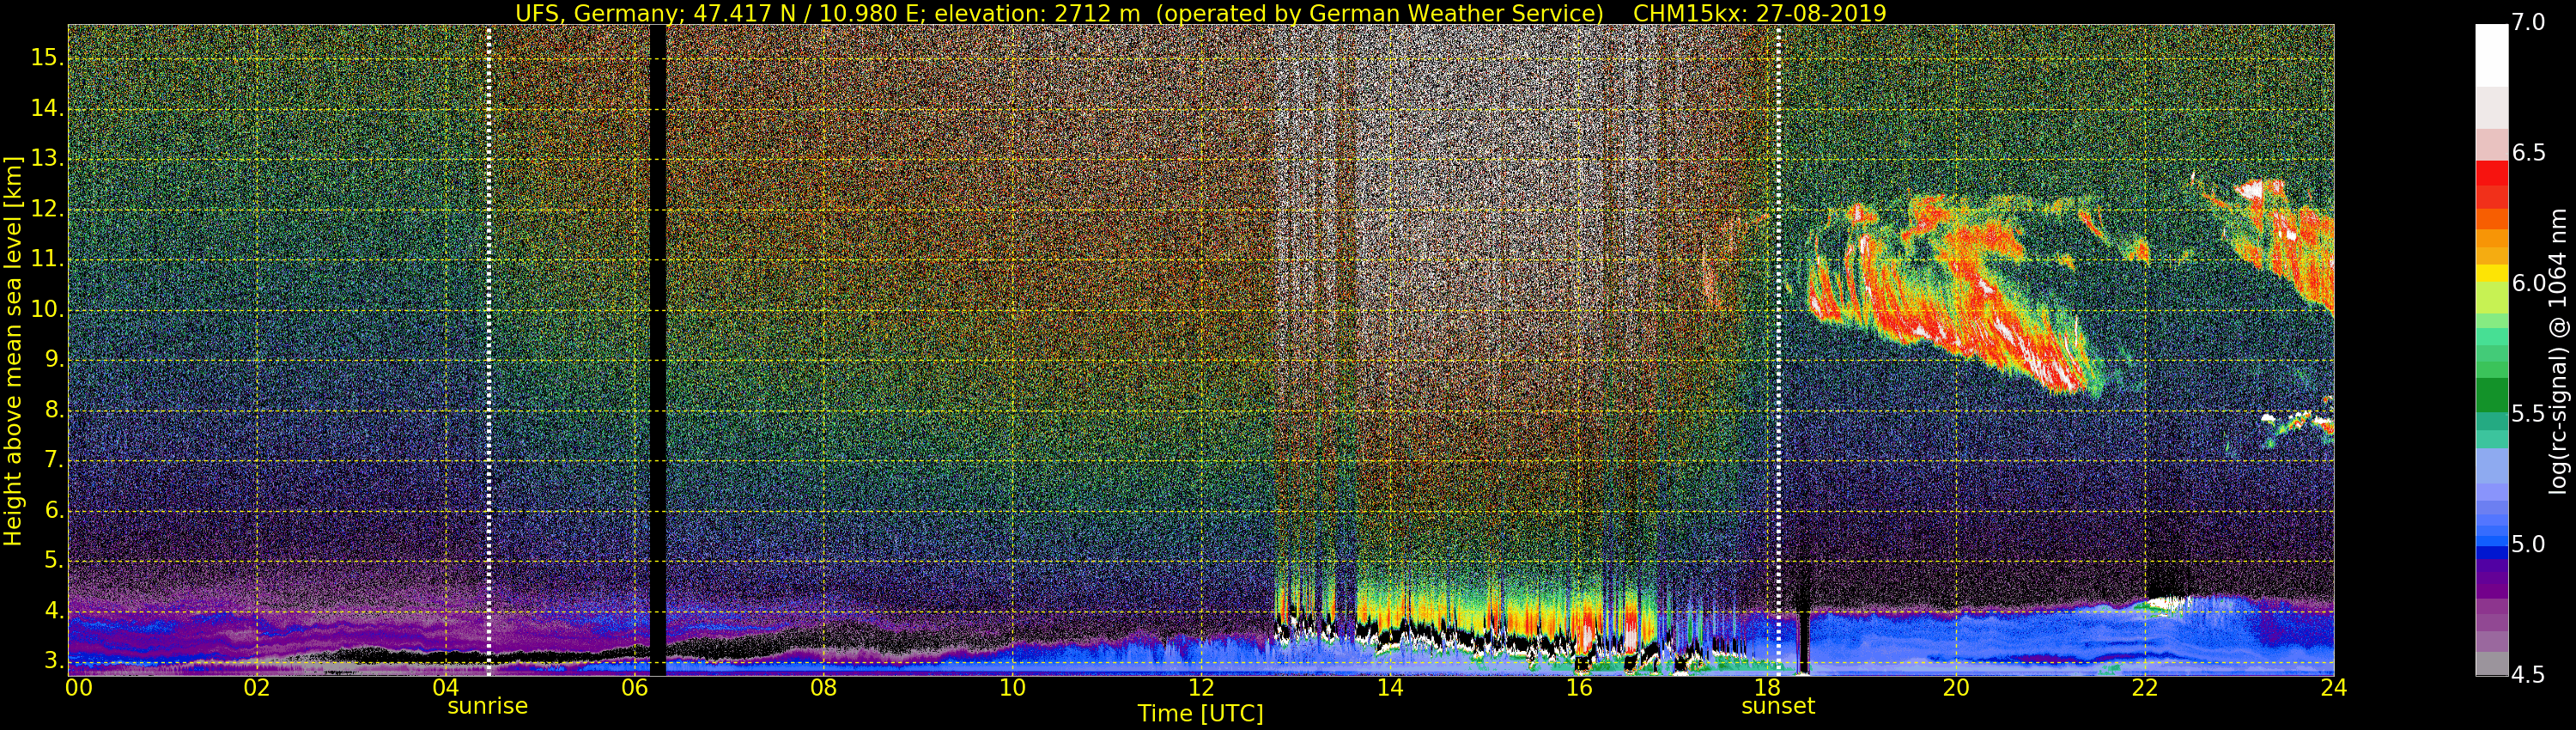Click the colorbar value "6.0"
This screenshot has width=2576, height=730.
(2528, 284)
